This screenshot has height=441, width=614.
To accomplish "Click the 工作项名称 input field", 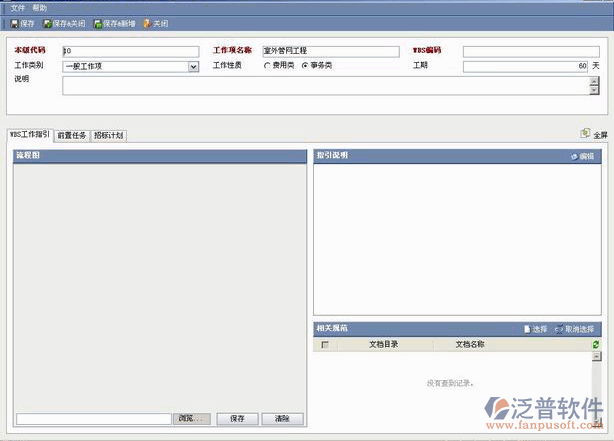I will pos(331,51).
